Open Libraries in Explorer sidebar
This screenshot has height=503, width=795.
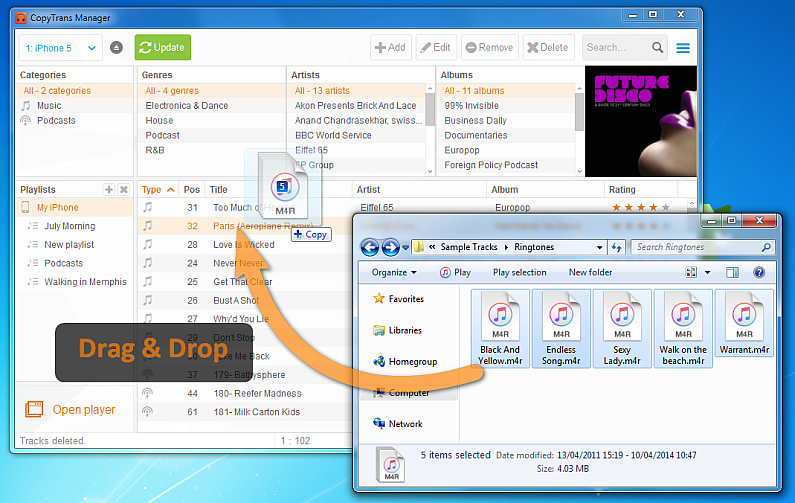tap(398, 331)
